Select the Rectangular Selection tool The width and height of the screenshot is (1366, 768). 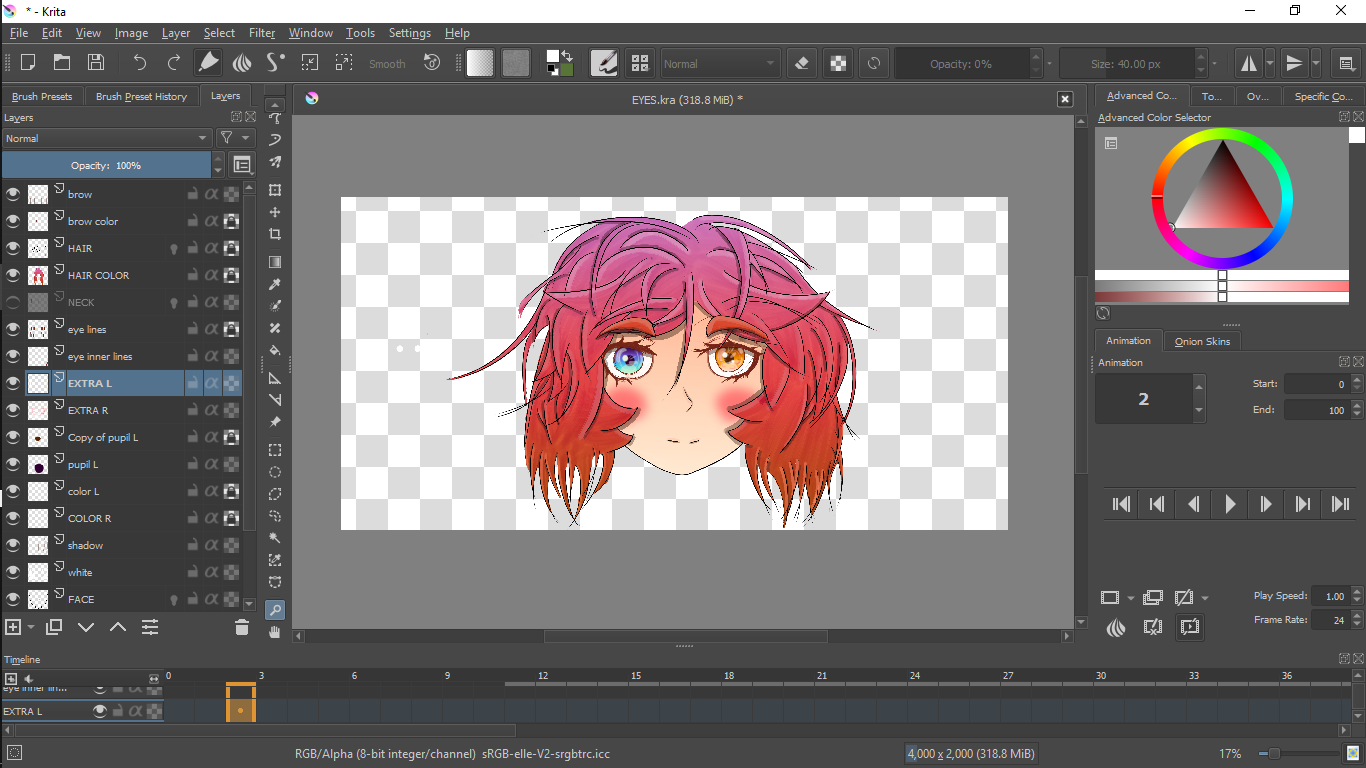click(275, 450)
